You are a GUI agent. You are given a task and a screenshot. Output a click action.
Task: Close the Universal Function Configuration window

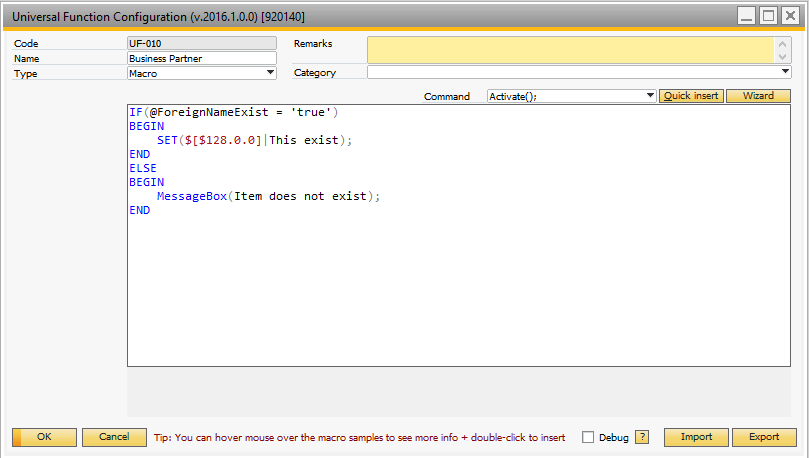tap(790, 16)
